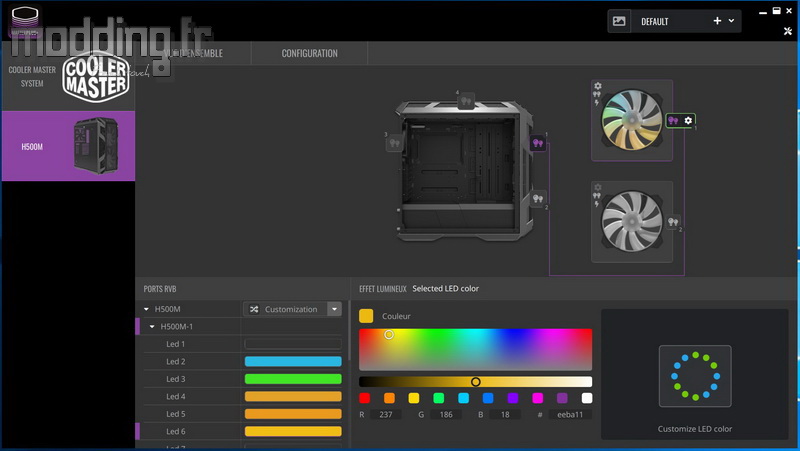The height and width of the screenshot is (451, 800).
Task: Pick cyan preset color swatch
Action: pyautogui.click(x=463, y=398)
